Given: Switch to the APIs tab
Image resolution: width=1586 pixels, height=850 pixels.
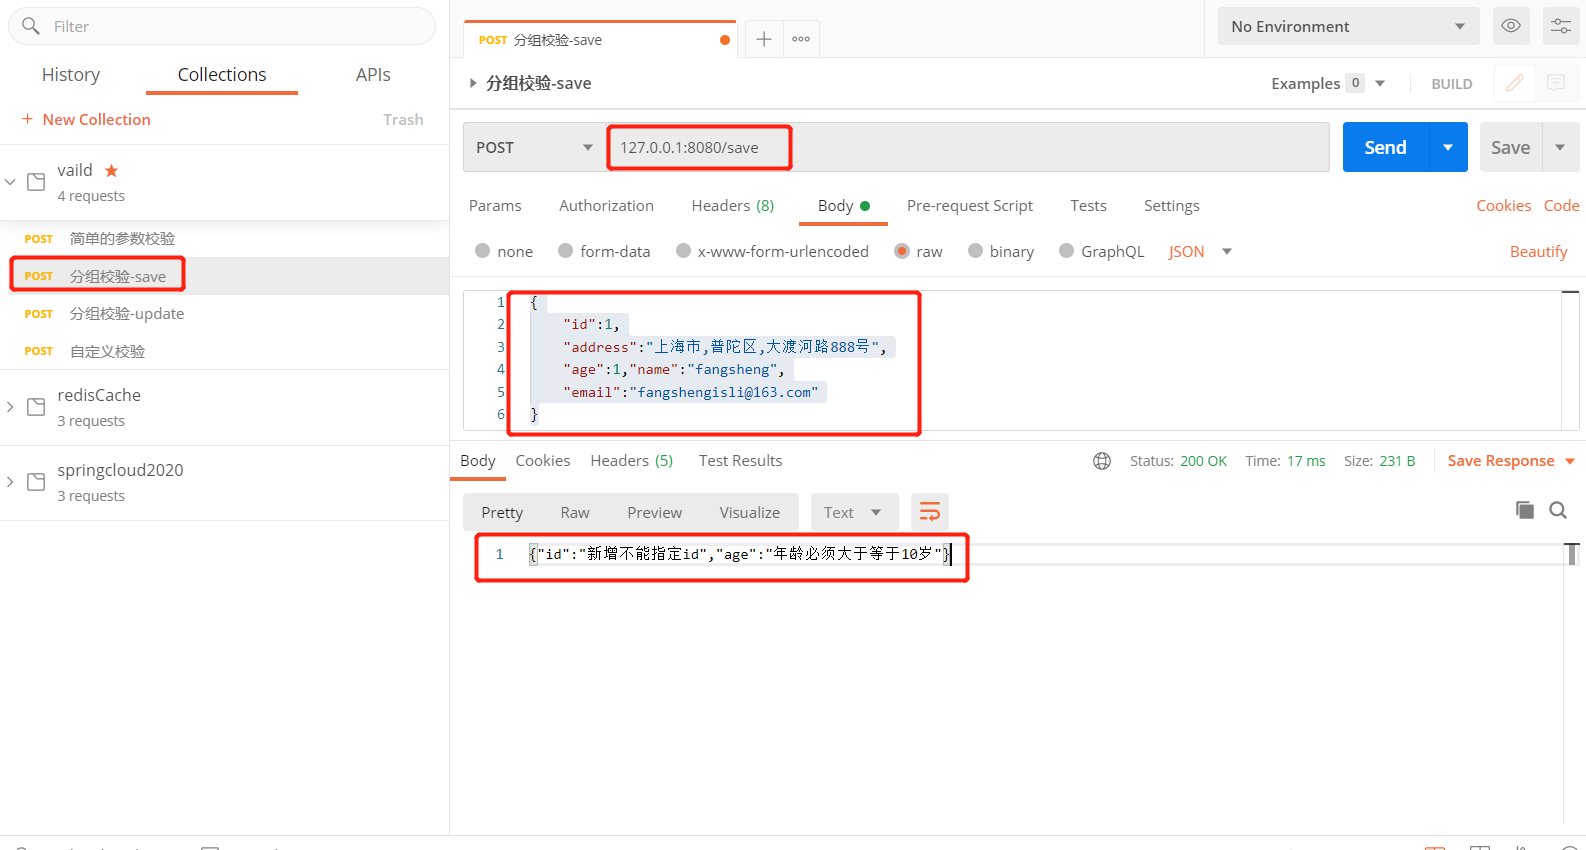Looking at the screenshot, I should point(373,75).
